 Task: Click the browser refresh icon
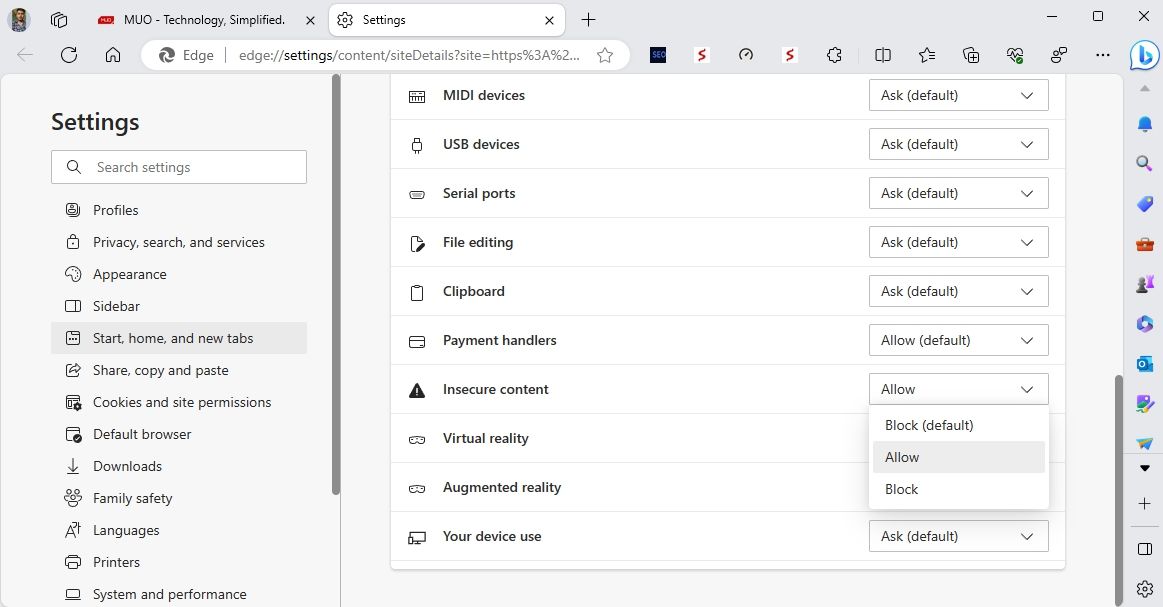(69, 56)
